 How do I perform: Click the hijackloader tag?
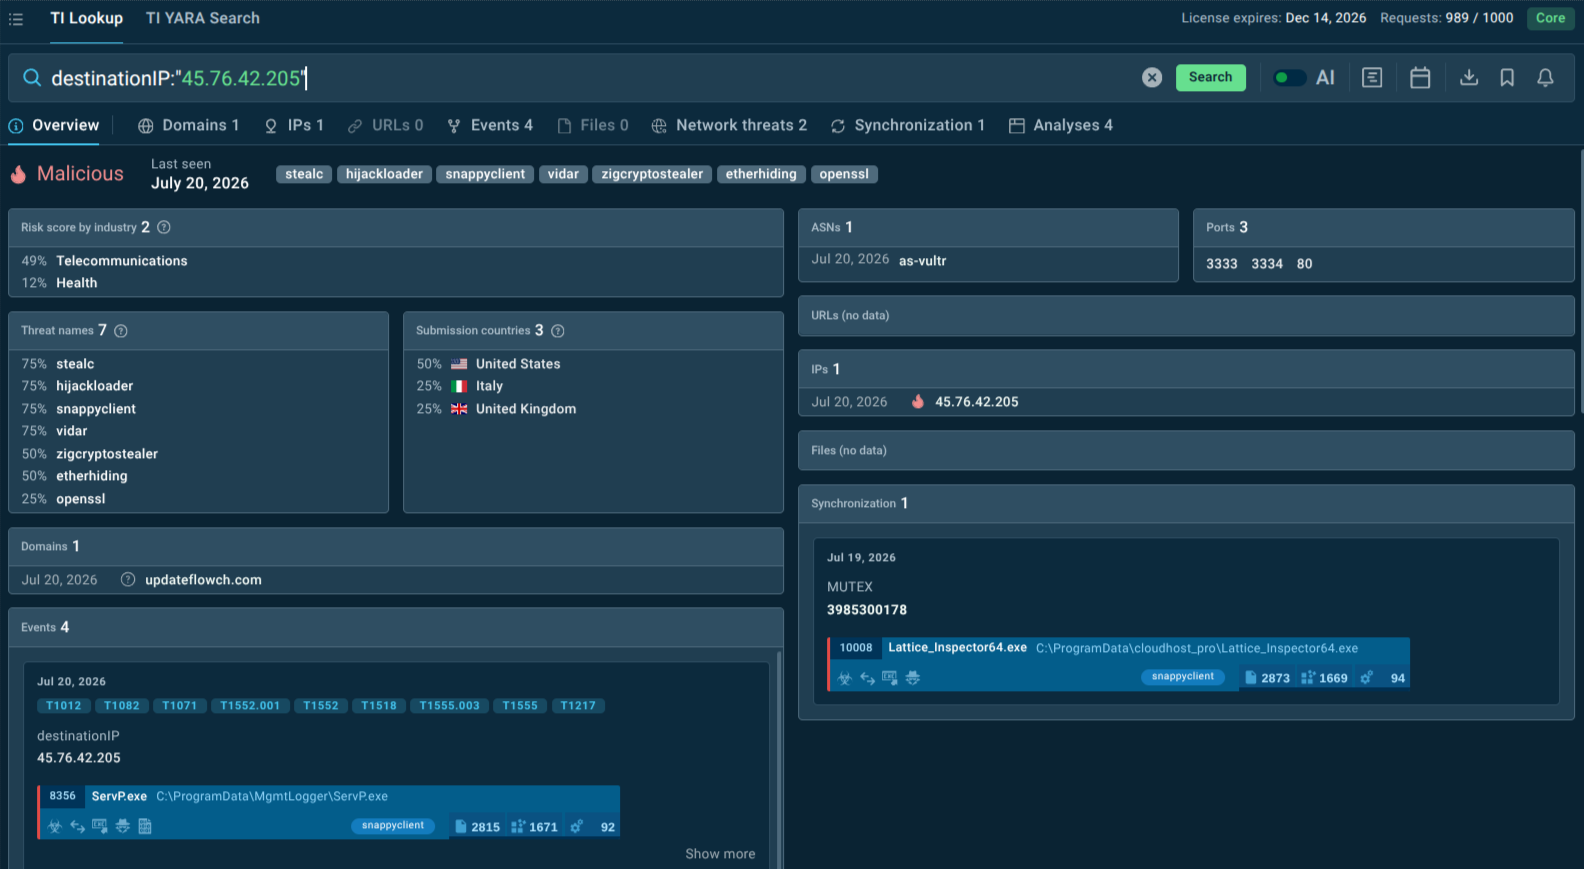point(384,174)
